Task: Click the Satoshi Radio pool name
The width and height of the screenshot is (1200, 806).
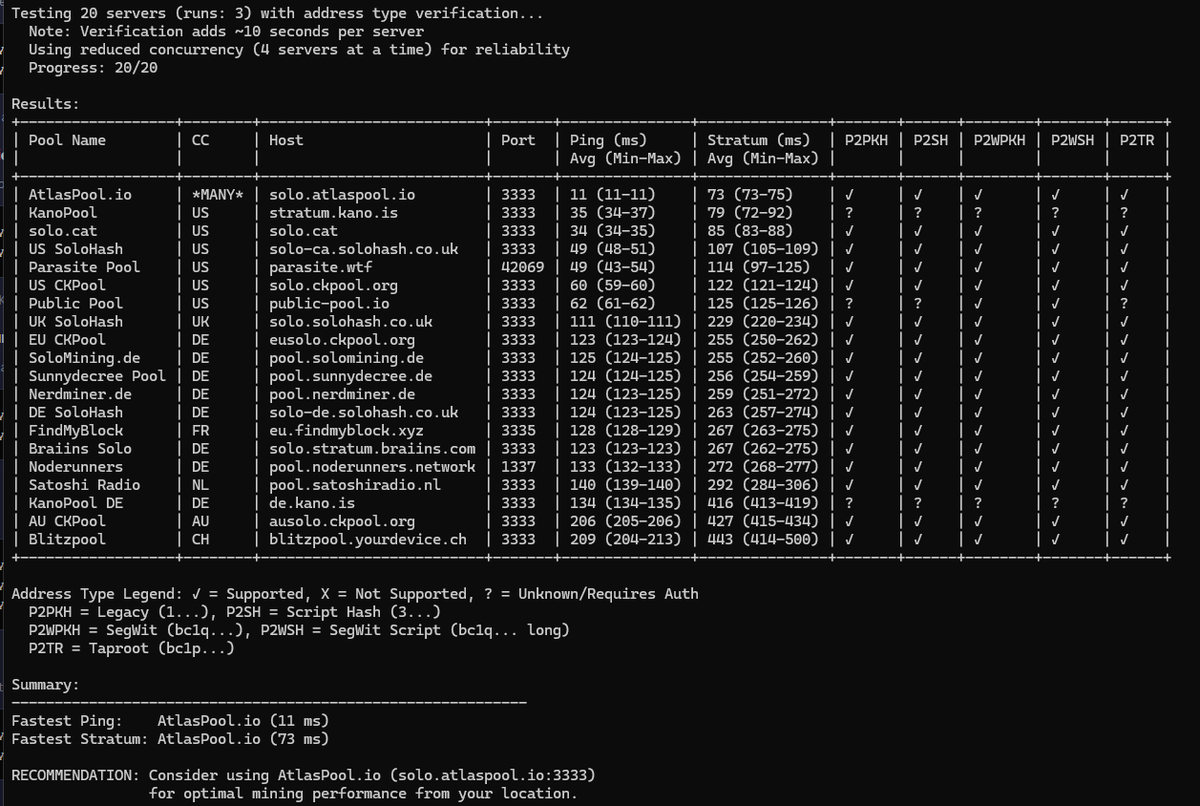Action: coord(84,484)
